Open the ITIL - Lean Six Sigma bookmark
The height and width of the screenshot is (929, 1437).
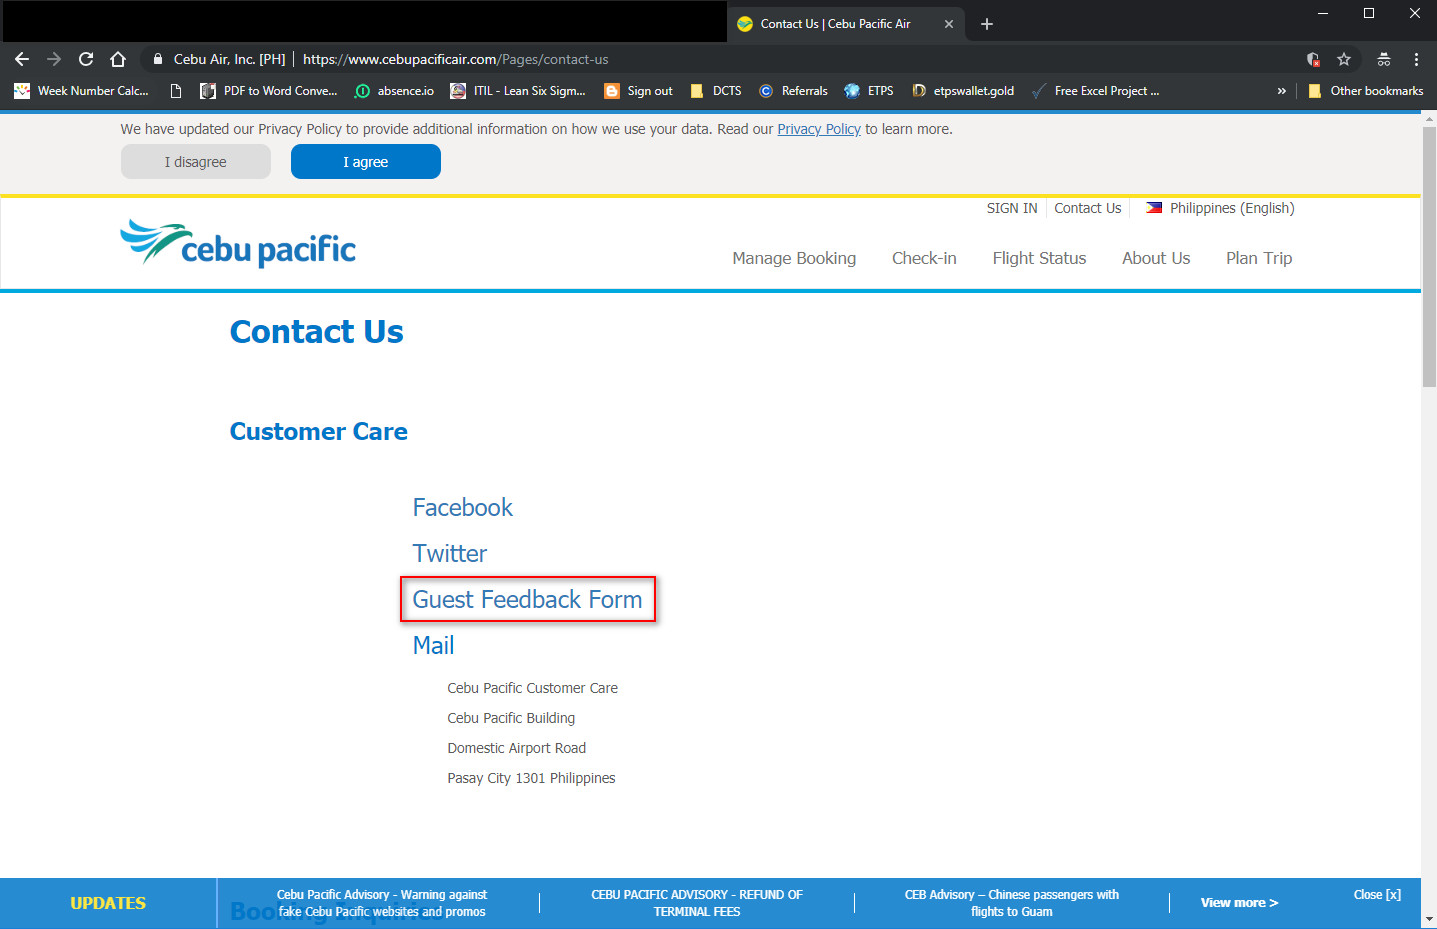(518, 91)
